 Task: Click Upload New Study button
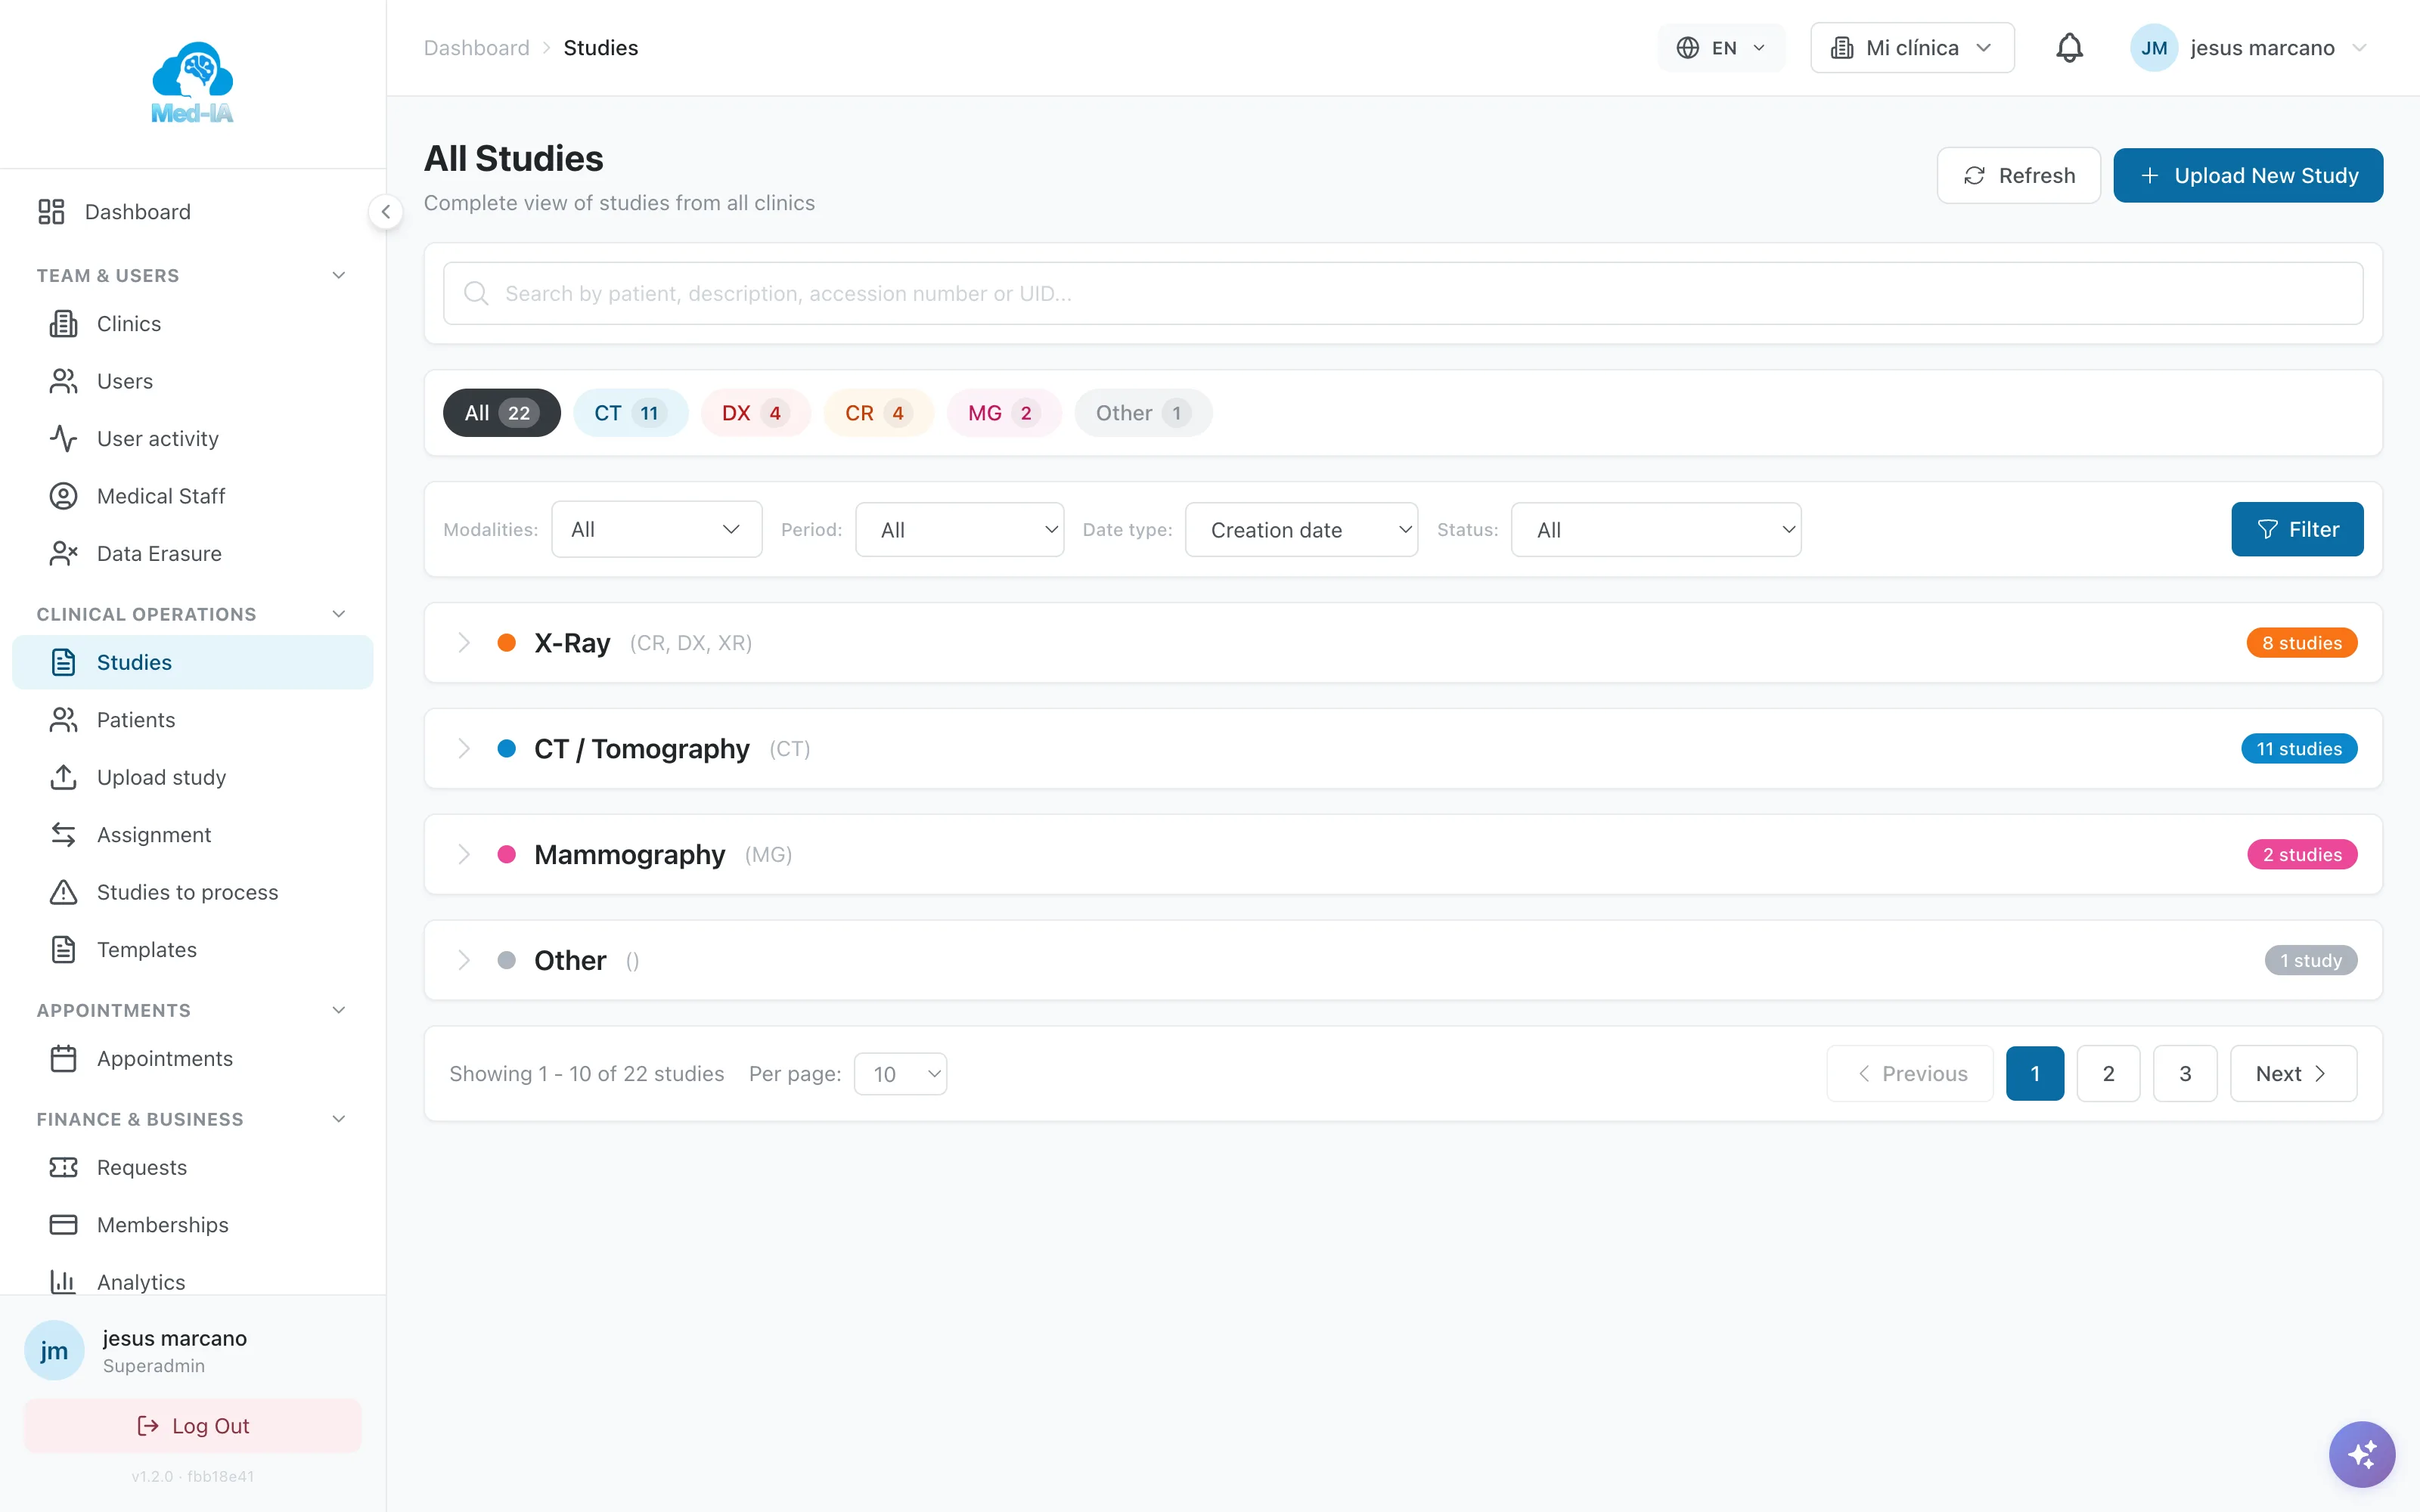click(2248, 176)
